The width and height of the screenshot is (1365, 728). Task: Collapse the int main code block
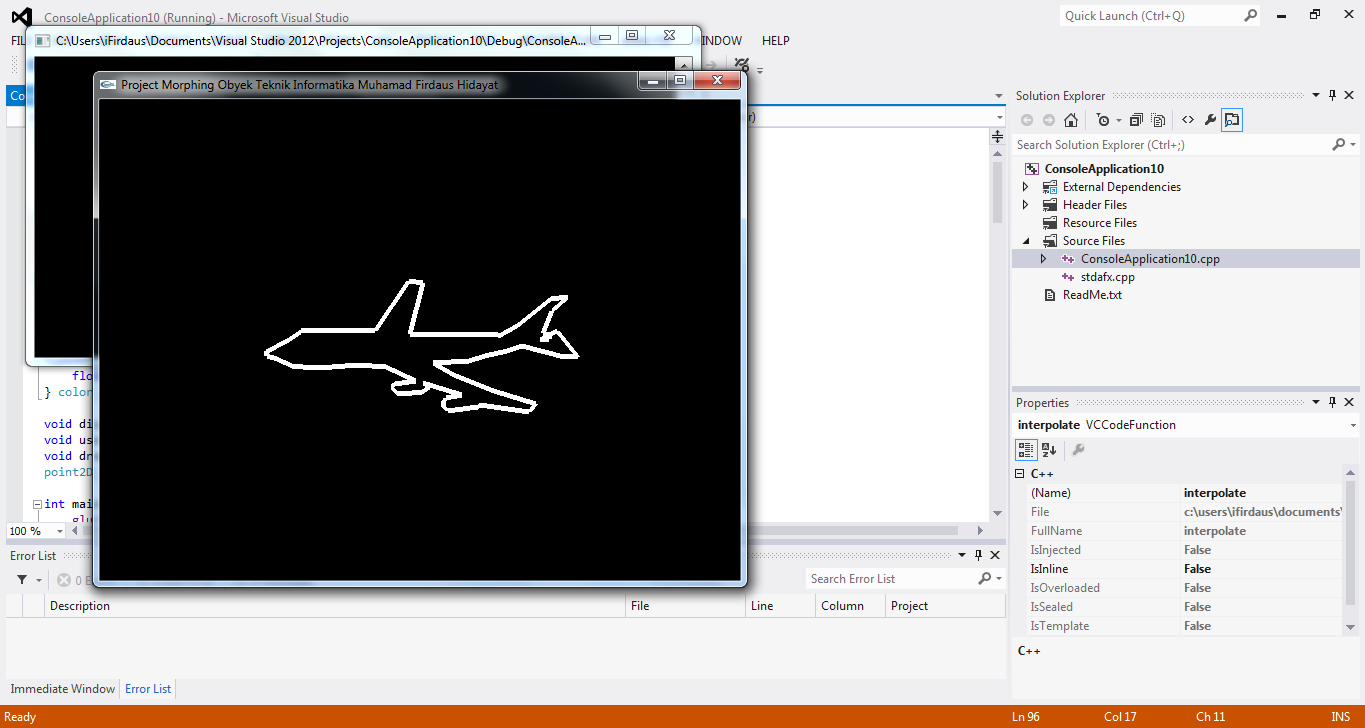36,505
